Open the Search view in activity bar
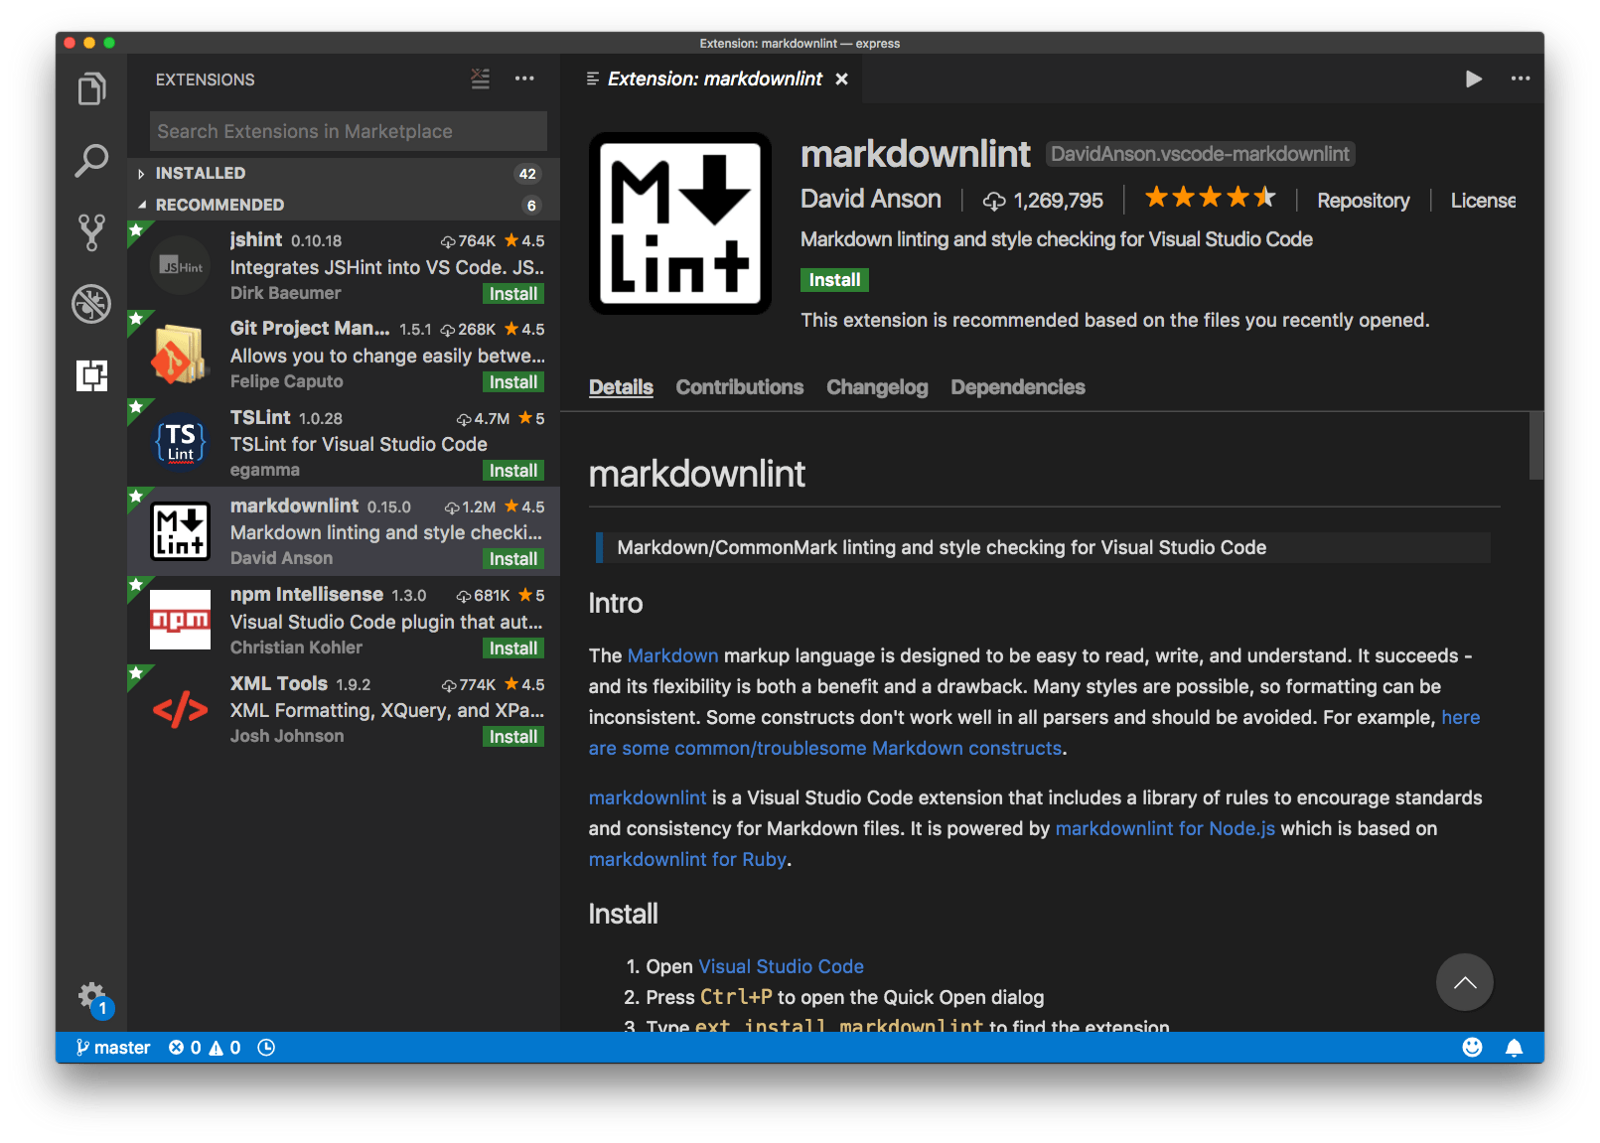1600x1143 pixels. 91,160
